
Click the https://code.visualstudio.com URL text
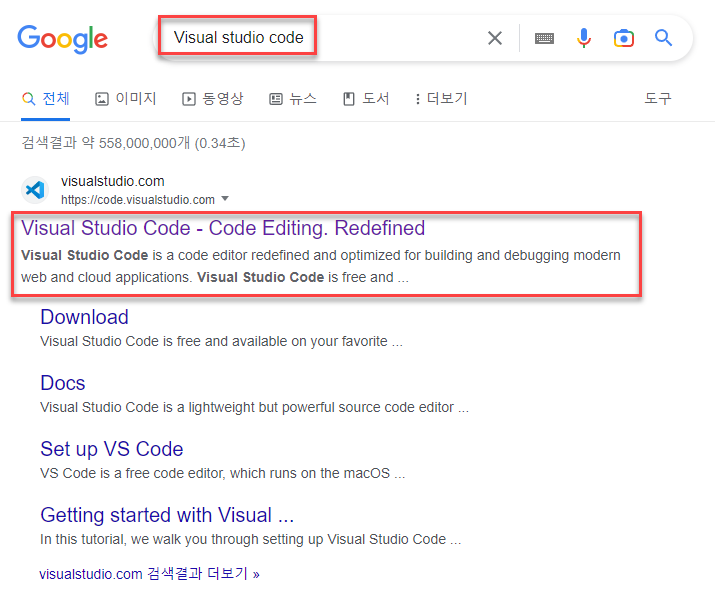[138, 200]
